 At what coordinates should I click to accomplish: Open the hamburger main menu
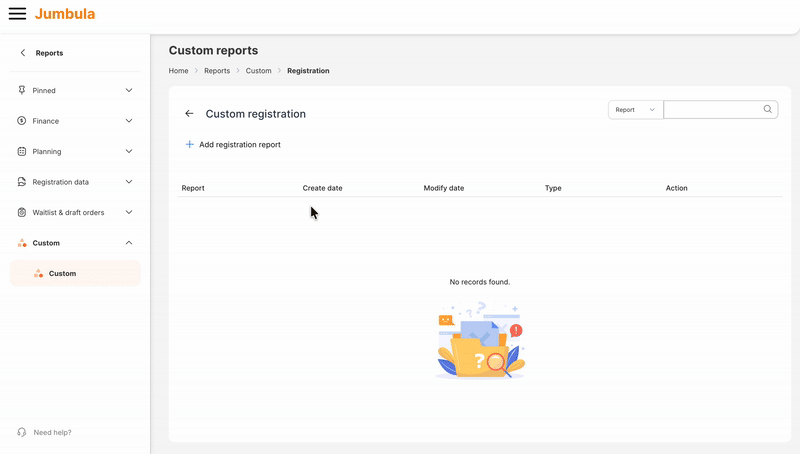17,14
